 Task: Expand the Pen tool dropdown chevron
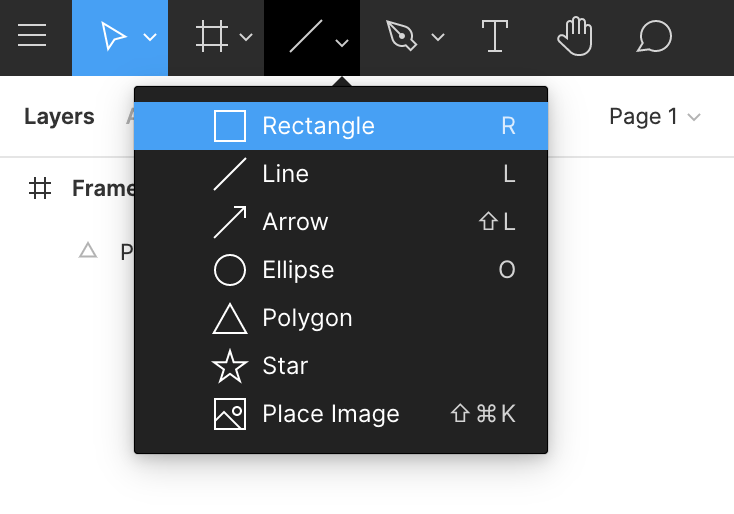coord(438,39)
